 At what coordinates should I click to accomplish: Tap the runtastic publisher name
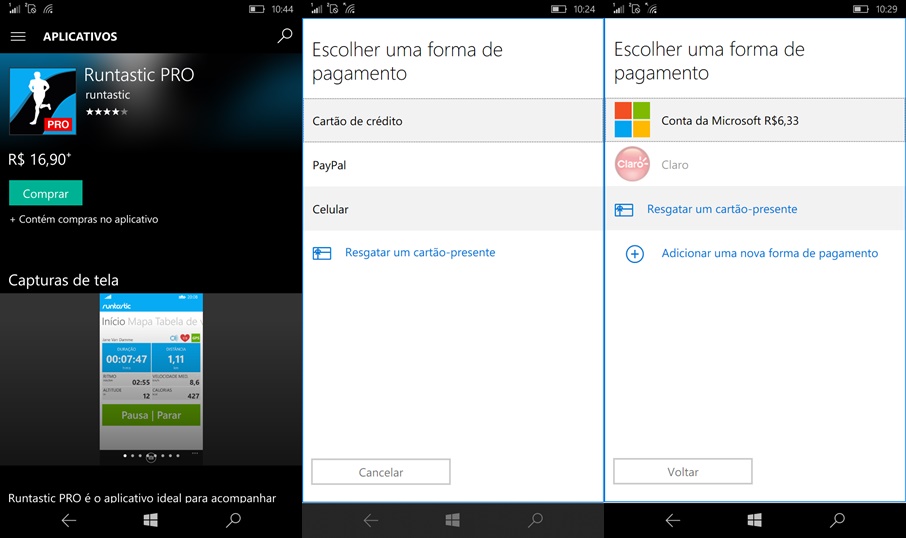tap(107, 95)
